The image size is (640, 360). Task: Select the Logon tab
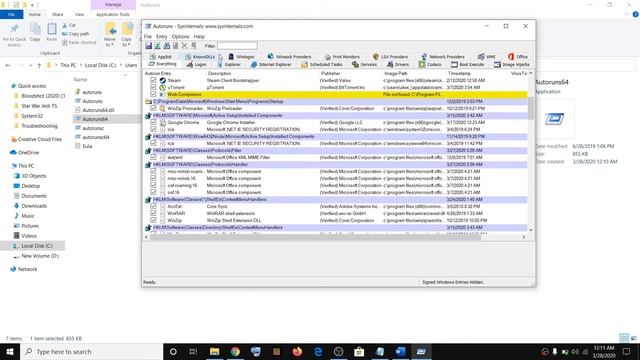(x=196, y=64)
